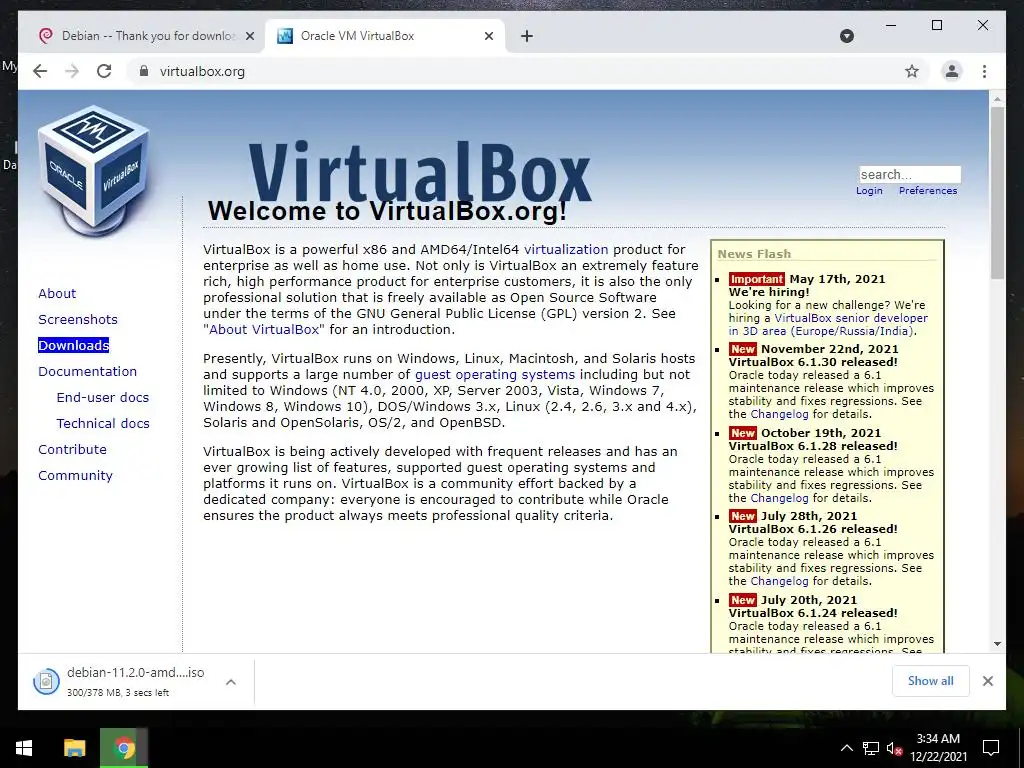This screenshot has width=1024, height=768.
Task: Open the About page link
Action: [57, 293]
